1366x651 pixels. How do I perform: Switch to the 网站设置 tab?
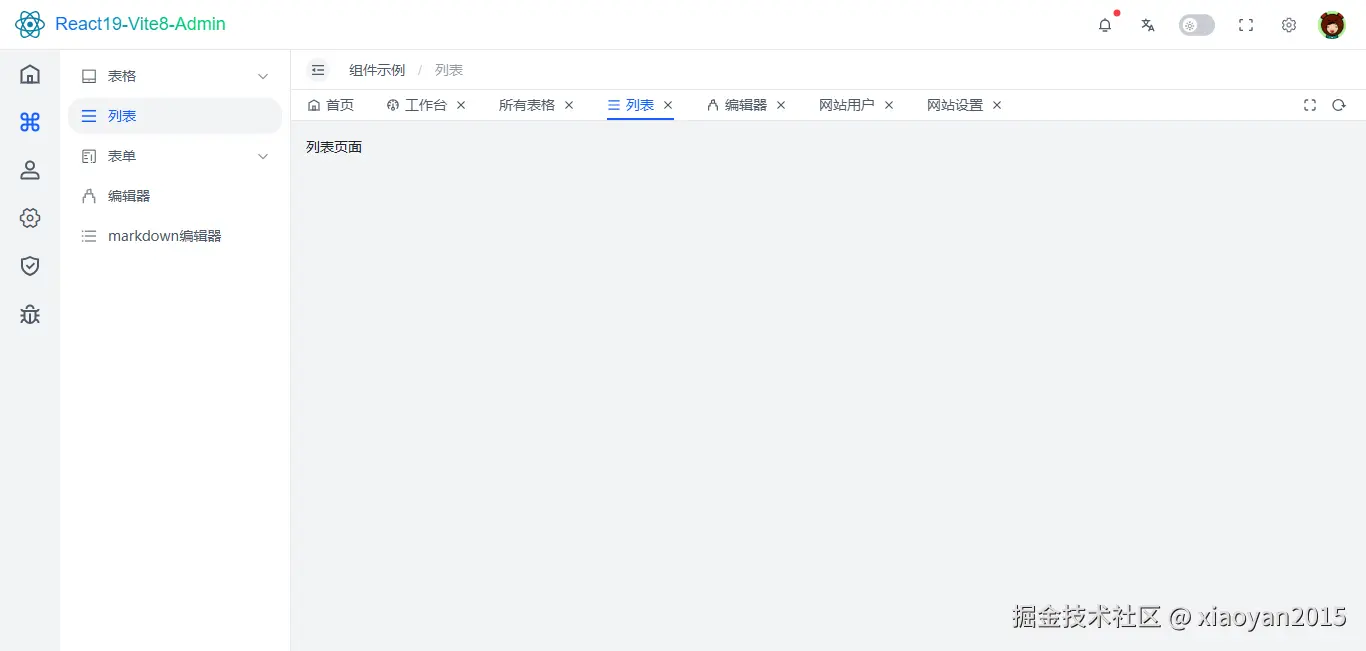[955, 105]
